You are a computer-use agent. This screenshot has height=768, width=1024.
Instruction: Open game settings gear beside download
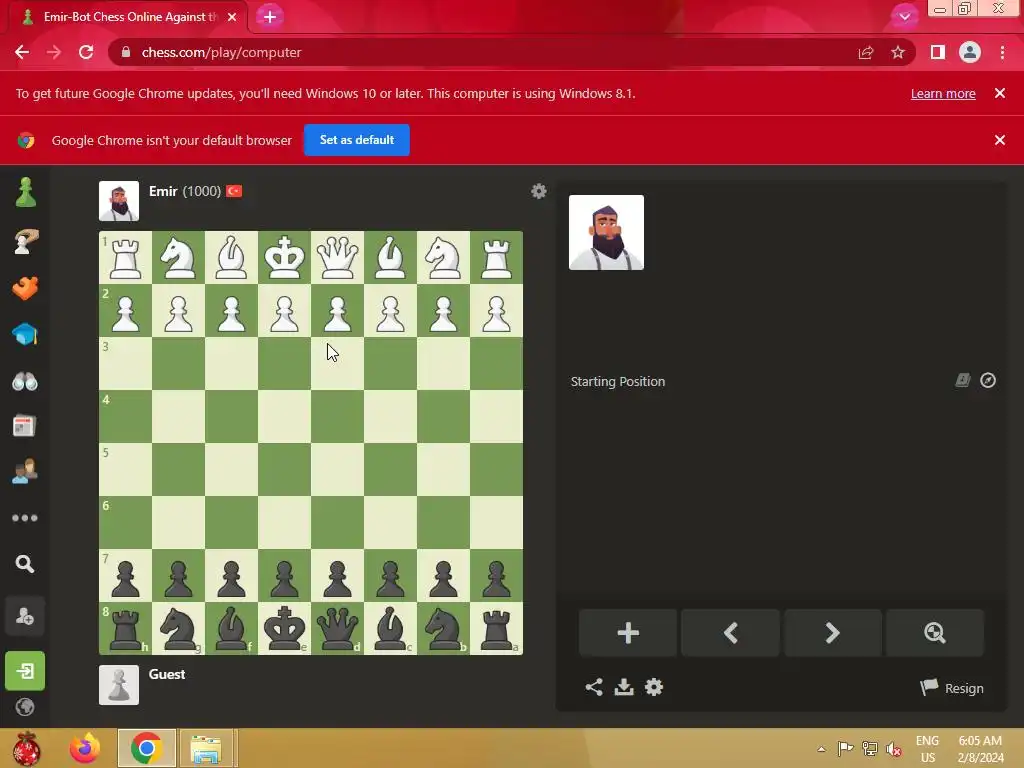click(654, 687)
